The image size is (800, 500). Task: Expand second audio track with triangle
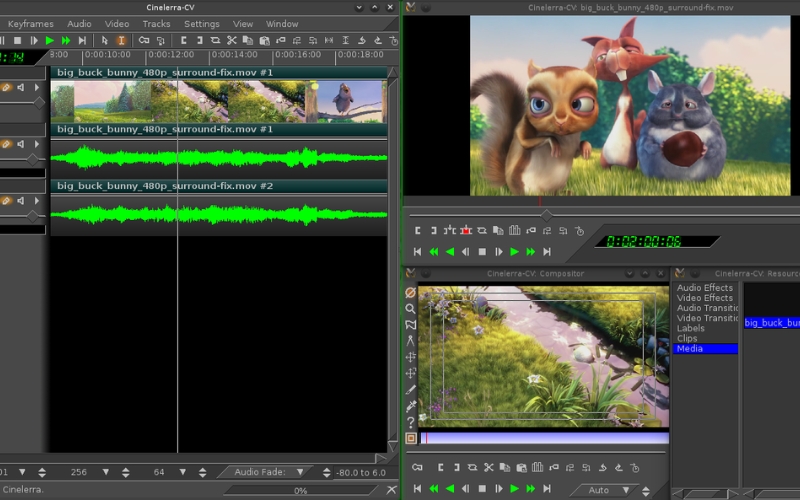click(x=37, y=201)
